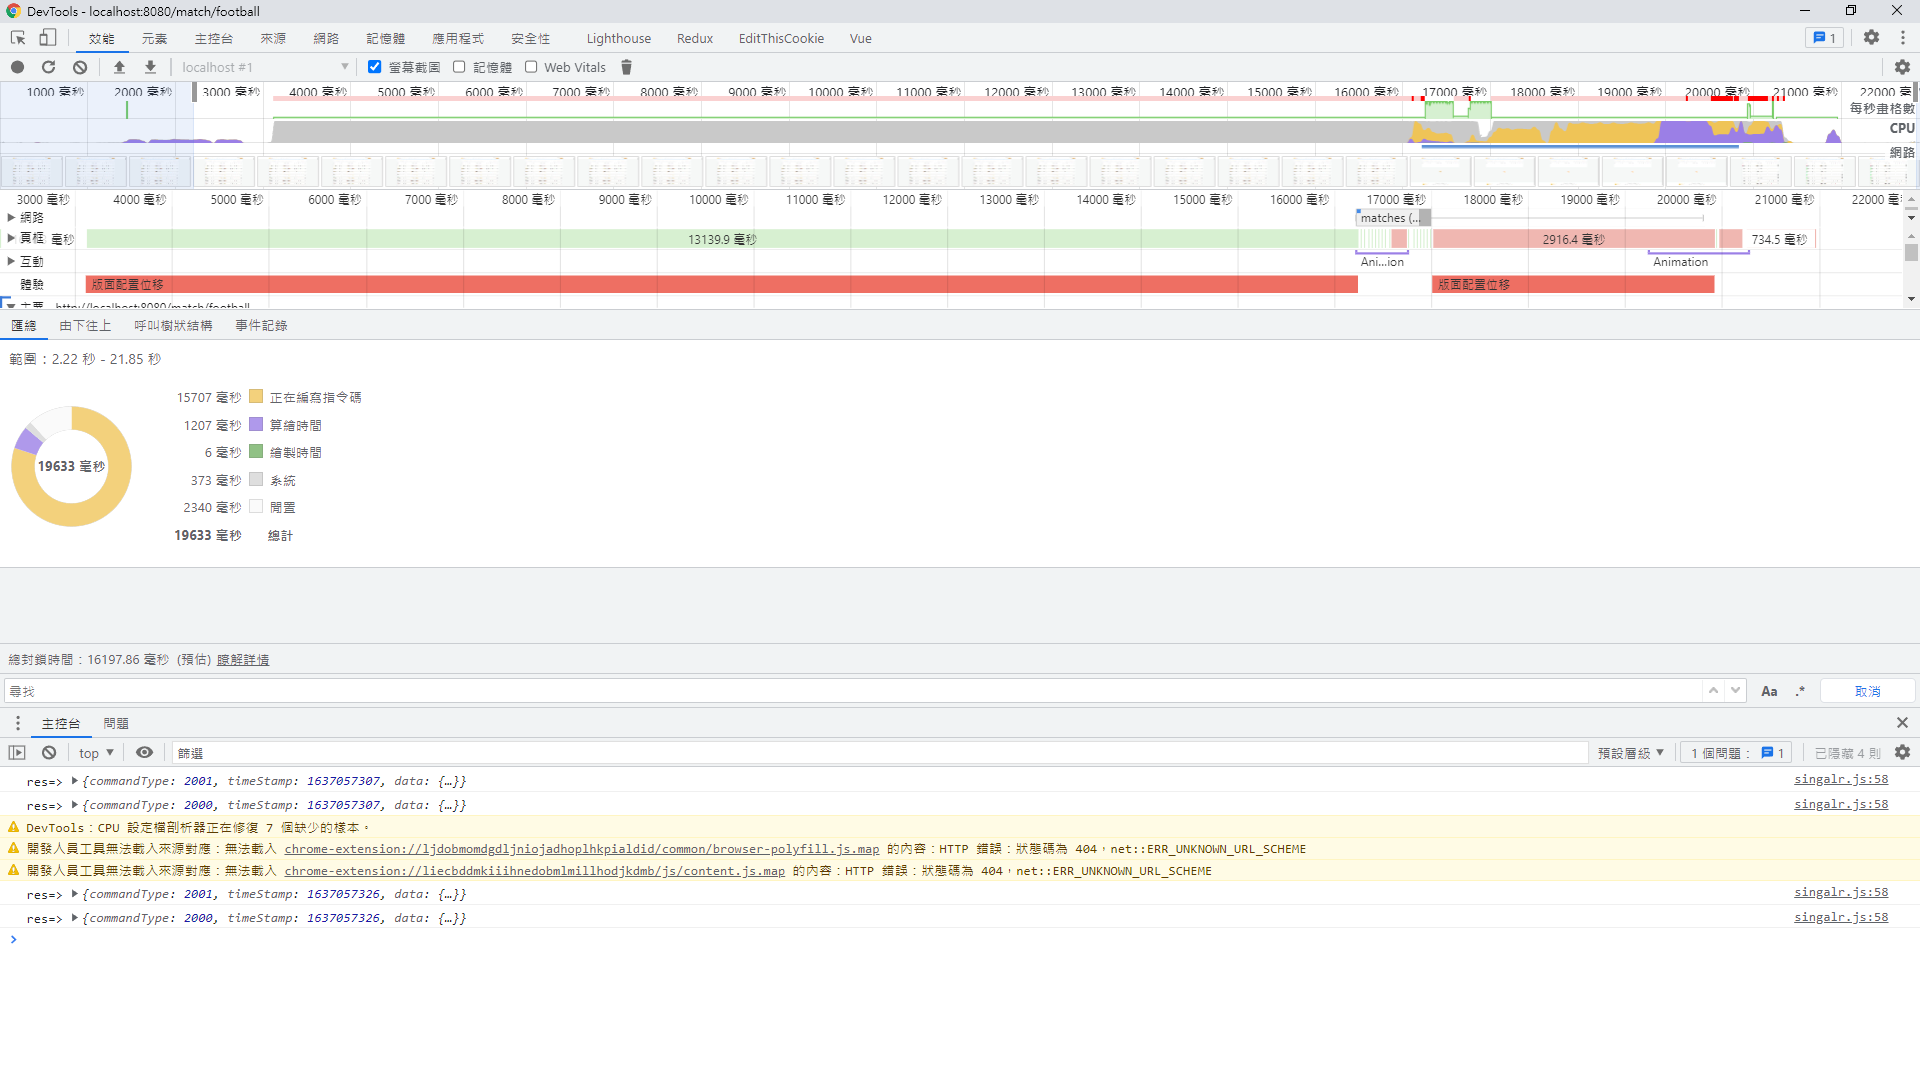
Task: Open singalr.js:58 source link
Action: [x=1840, y=780]
